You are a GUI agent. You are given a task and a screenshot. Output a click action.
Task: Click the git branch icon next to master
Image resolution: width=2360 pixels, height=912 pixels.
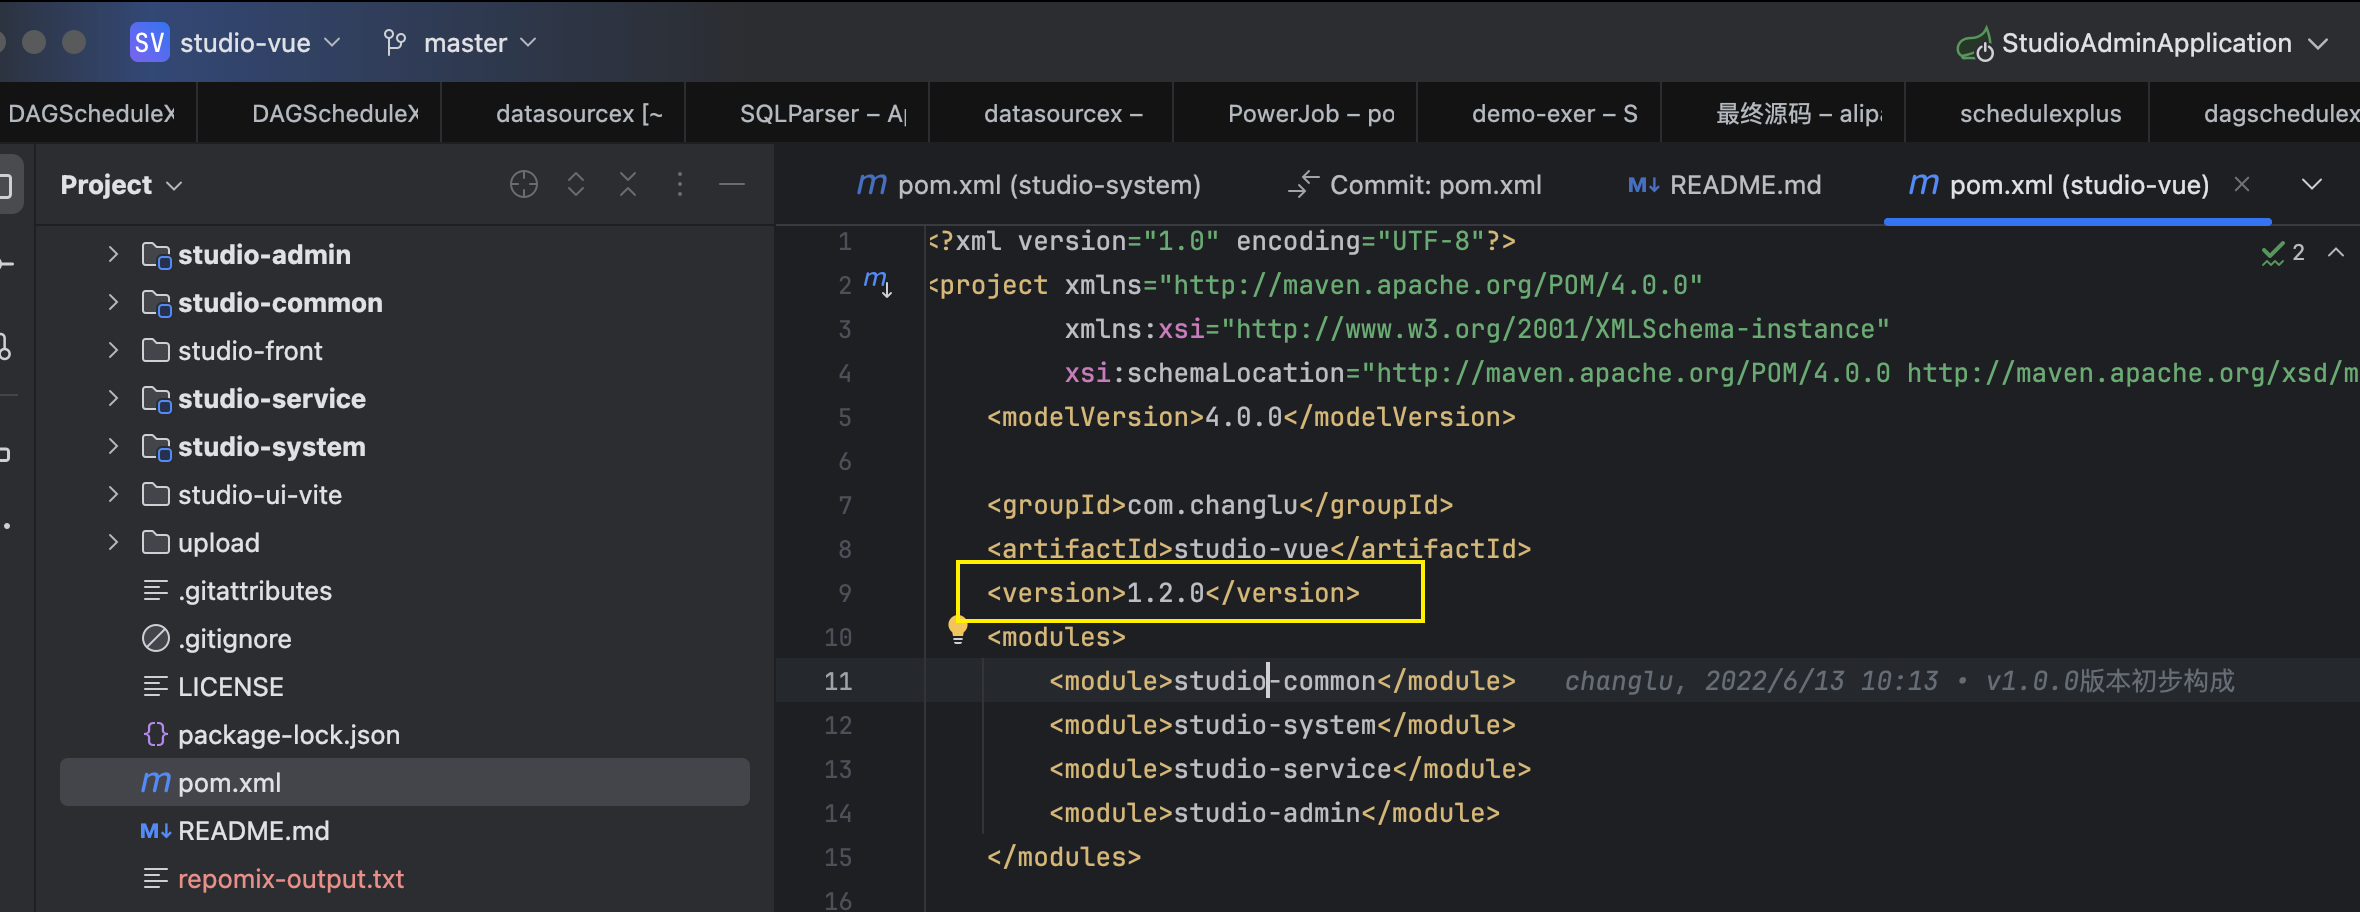point(395,43)
